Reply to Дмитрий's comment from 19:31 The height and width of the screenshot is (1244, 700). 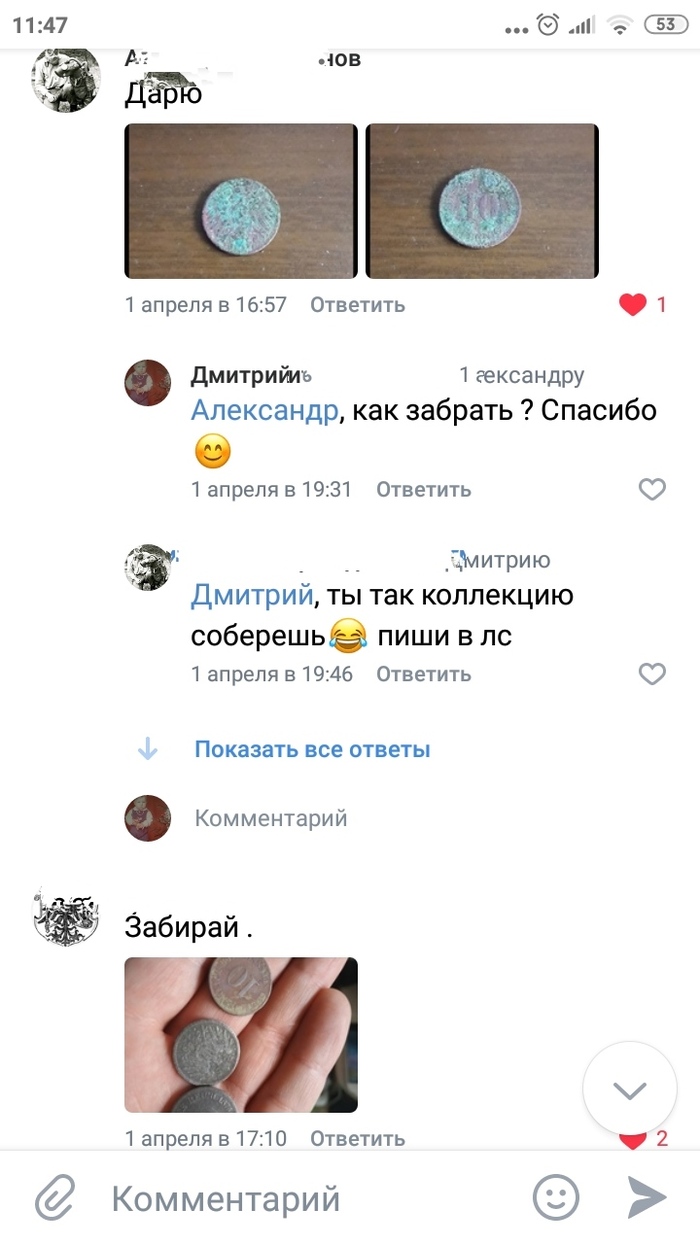(x=423, y=489)
